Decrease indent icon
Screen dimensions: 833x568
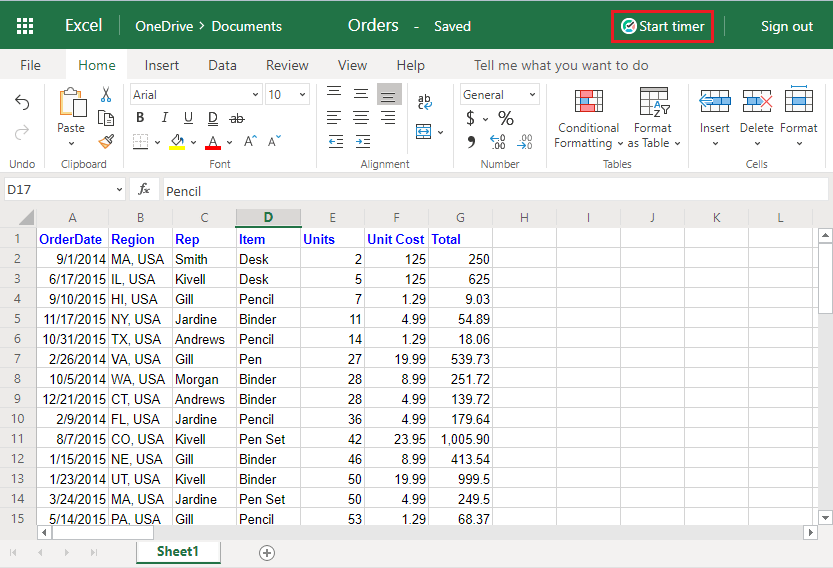coord(336,141)
